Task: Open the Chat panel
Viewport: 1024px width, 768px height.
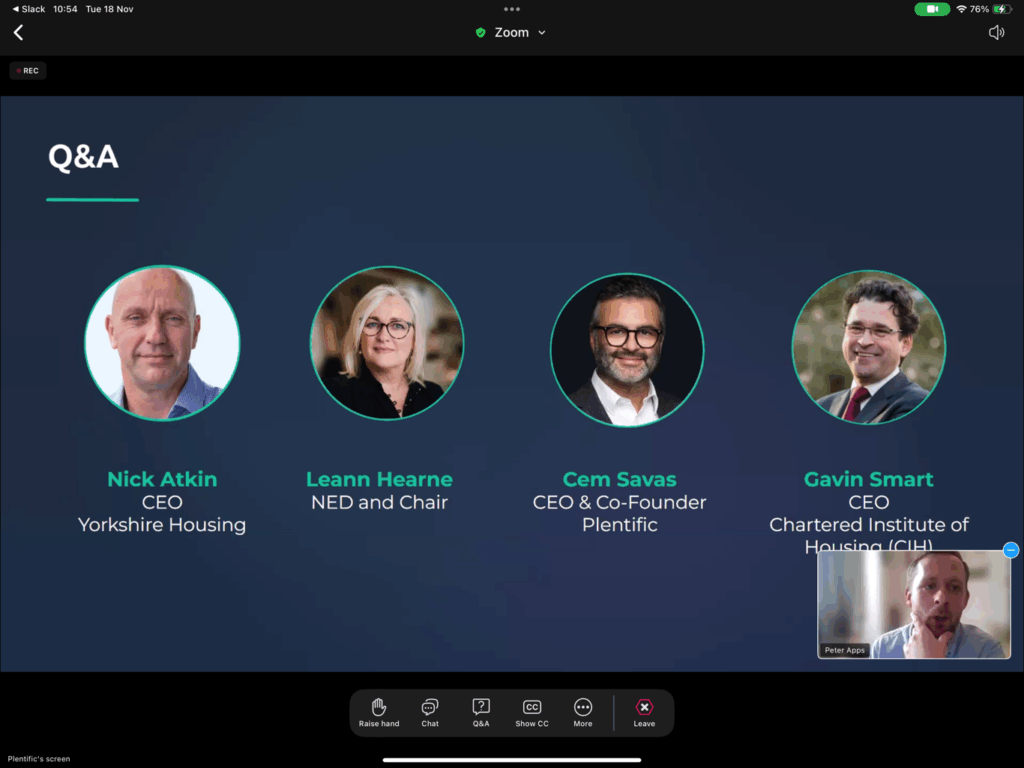Action: pyautogui.click(x=430, y=712)
